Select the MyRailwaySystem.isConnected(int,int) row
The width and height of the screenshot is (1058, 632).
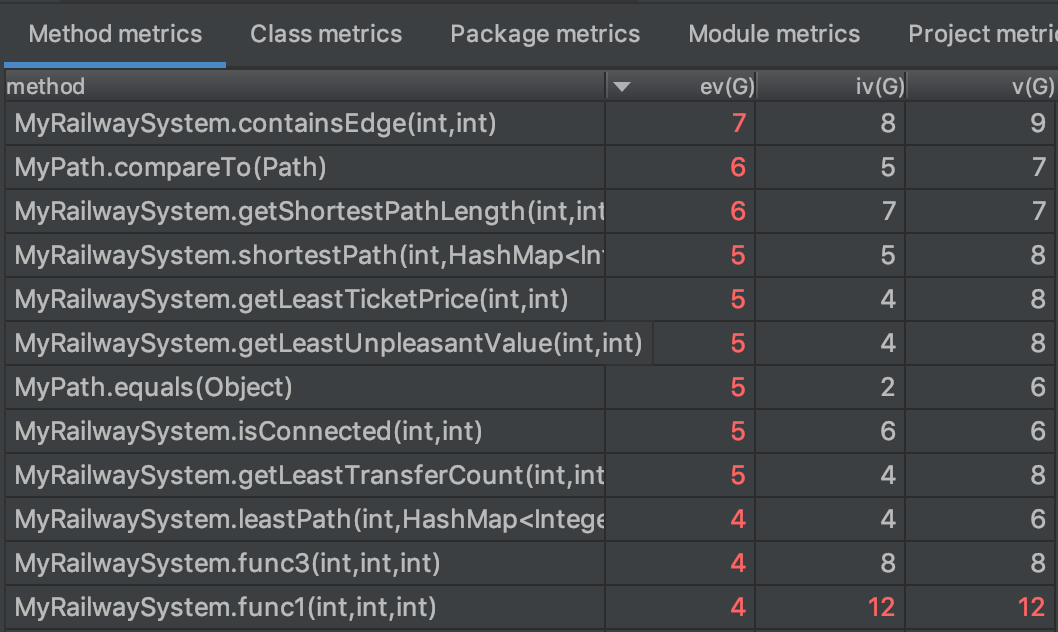point(249,431)
